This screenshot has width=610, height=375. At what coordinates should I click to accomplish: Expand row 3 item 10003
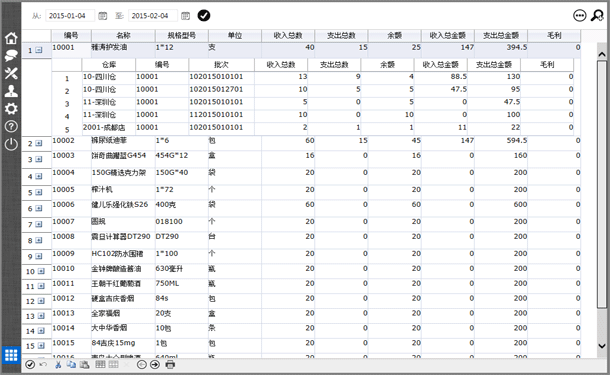pos(39,159)
